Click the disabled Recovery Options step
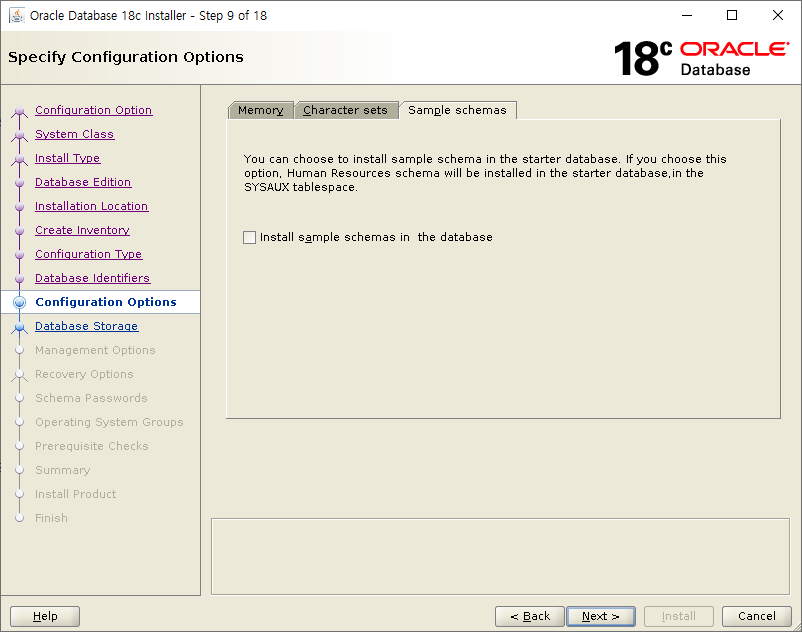The height and width of the screenshot is (632, 802). coord(84,374)
